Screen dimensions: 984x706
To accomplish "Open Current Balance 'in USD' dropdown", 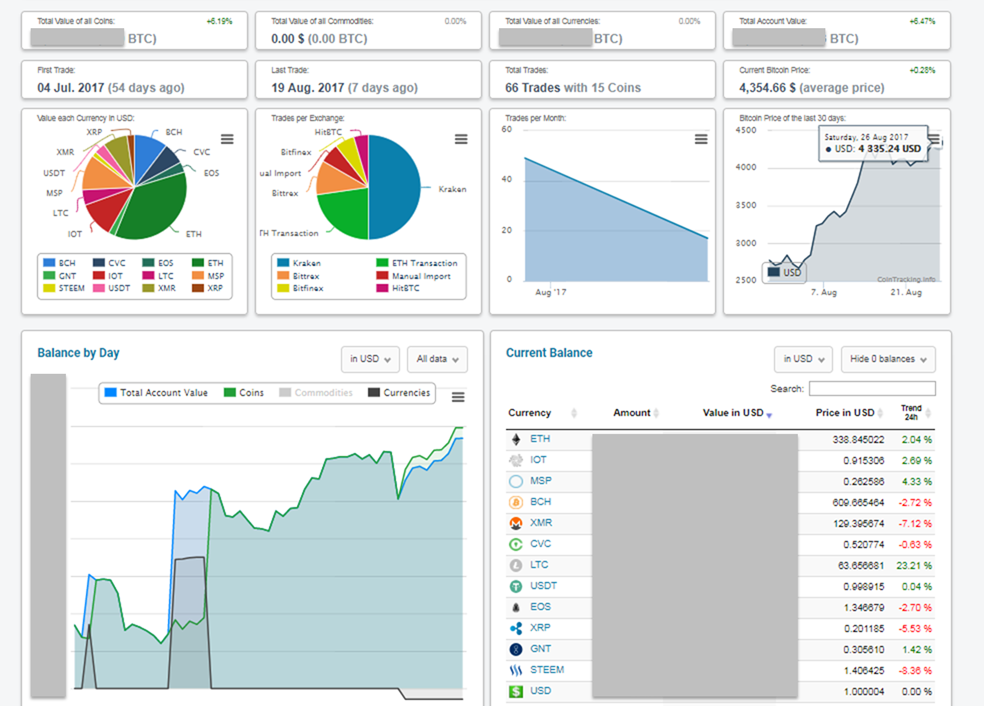I will point(803,360).
